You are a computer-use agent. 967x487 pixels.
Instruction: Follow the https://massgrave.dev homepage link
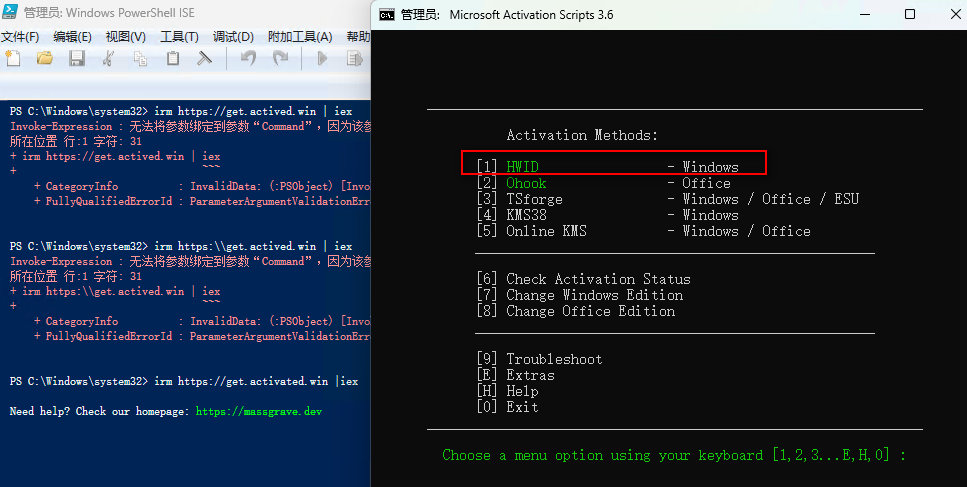pyautogui.click(x=259, y=411)
